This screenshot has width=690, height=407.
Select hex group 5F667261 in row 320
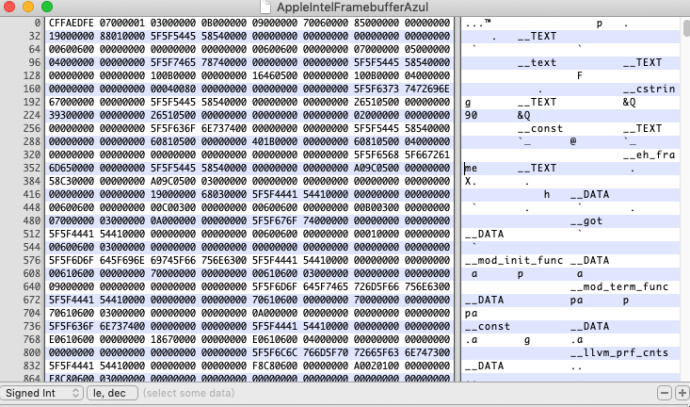(427, 155)
